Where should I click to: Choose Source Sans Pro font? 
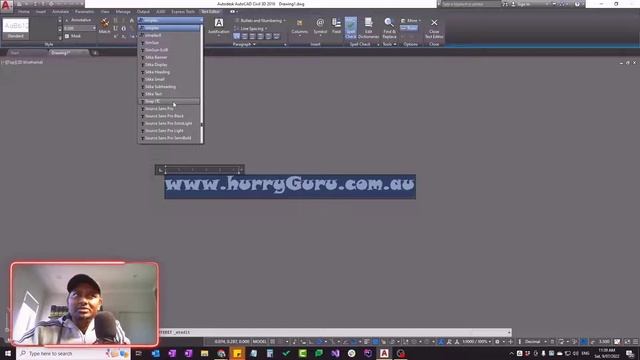pyautogui.click(x=170, y=109)
